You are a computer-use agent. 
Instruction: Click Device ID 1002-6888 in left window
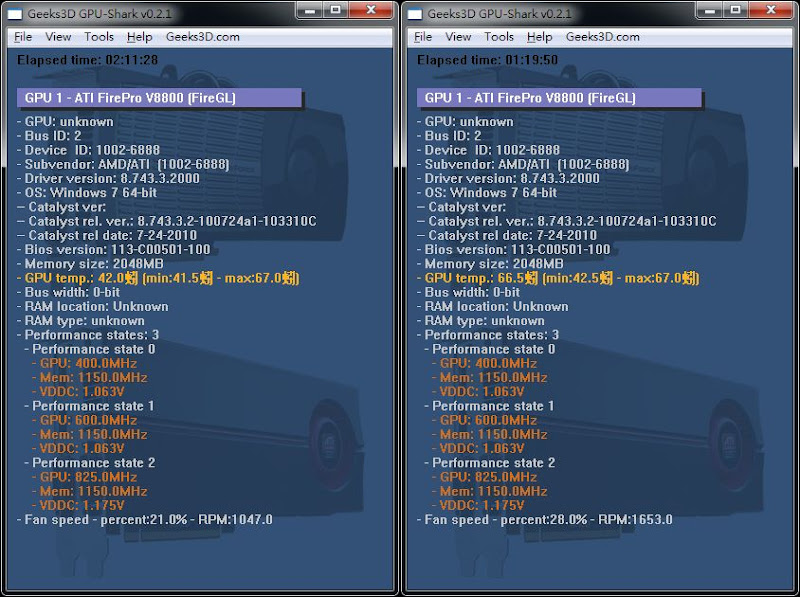(88, 150)
